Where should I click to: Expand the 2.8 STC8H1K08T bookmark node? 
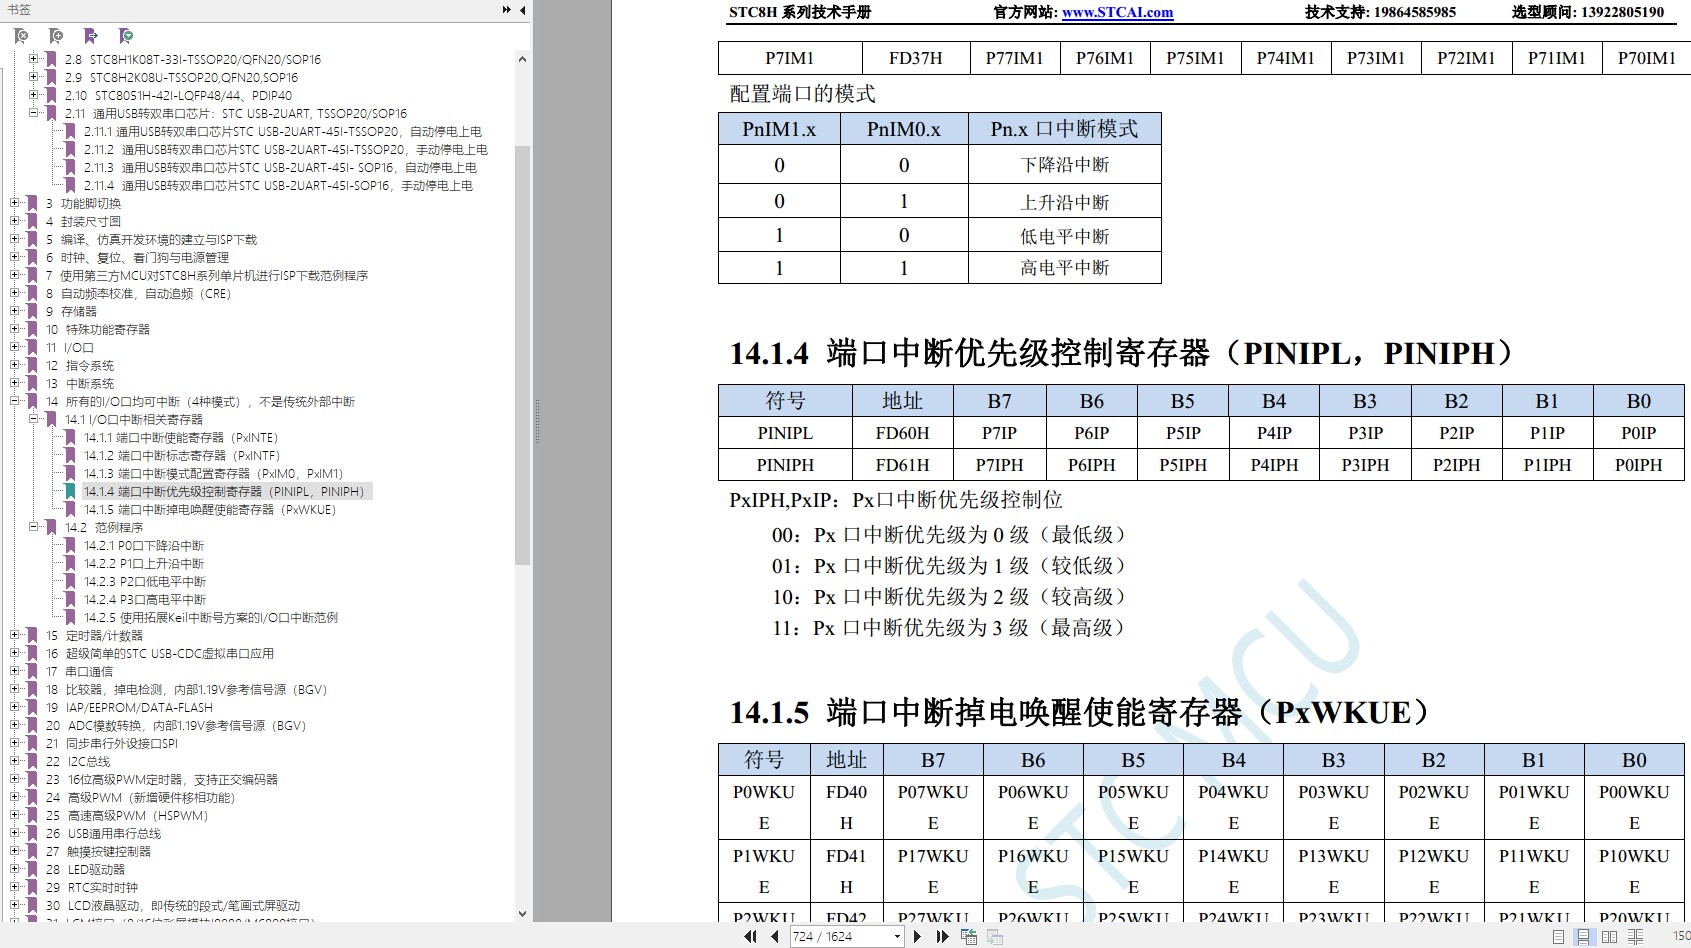tap(33, 59)
